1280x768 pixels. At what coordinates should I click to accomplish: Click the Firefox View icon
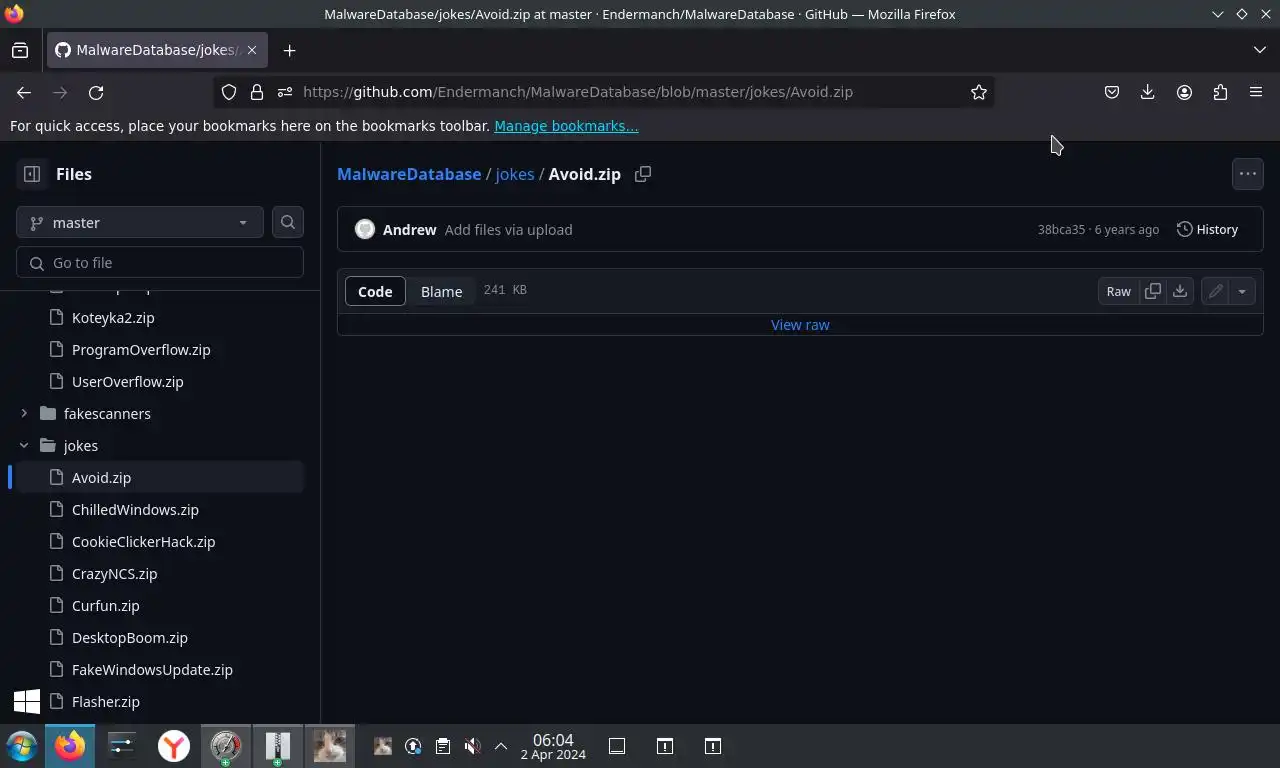20,50
